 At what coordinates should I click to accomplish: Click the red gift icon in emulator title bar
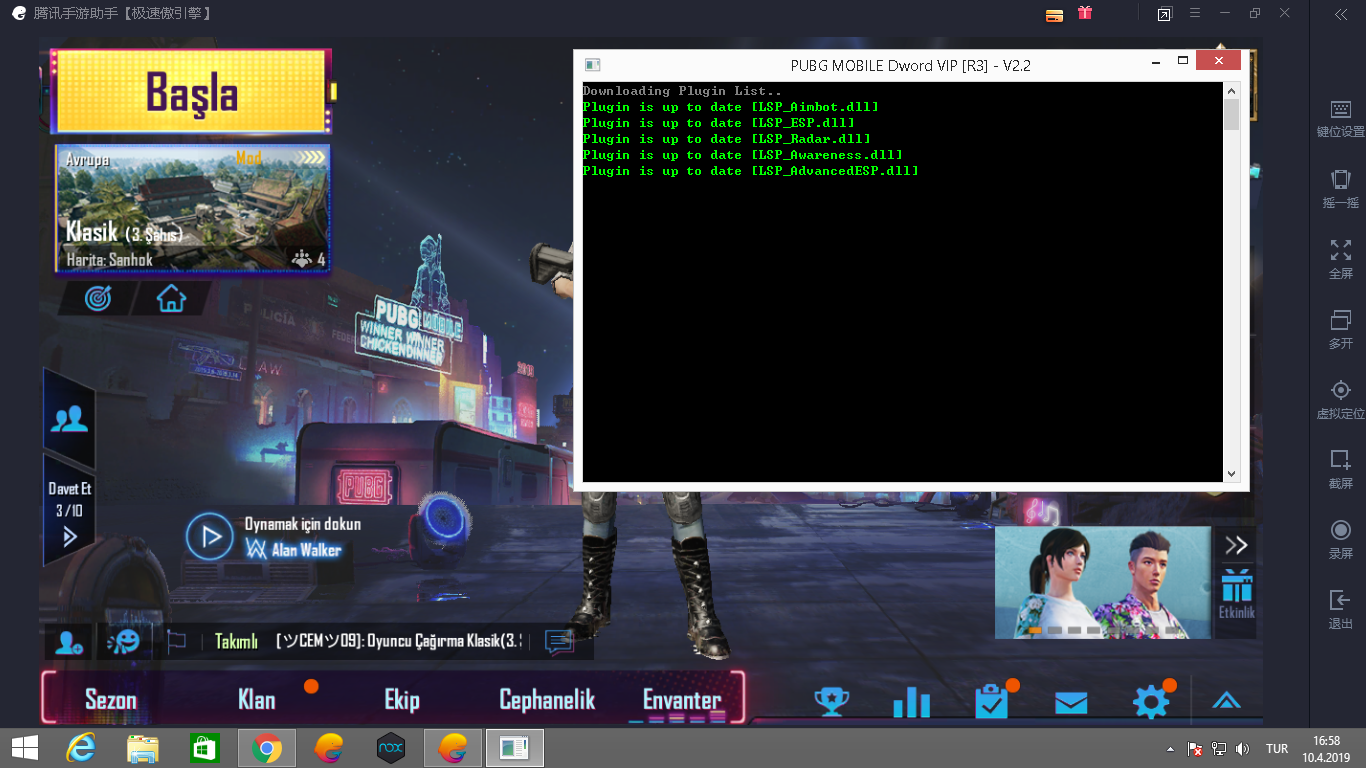(1085, 14)
